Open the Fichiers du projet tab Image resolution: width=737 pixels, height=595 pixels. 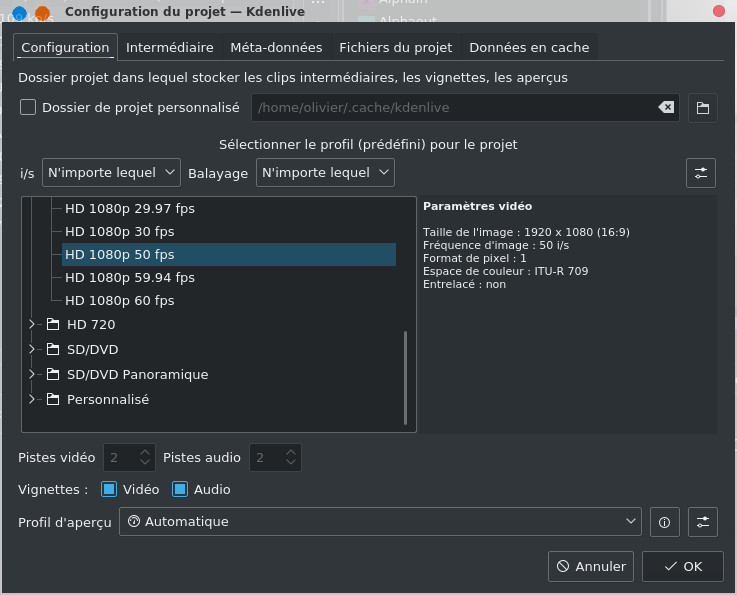(x=395, y=47)
